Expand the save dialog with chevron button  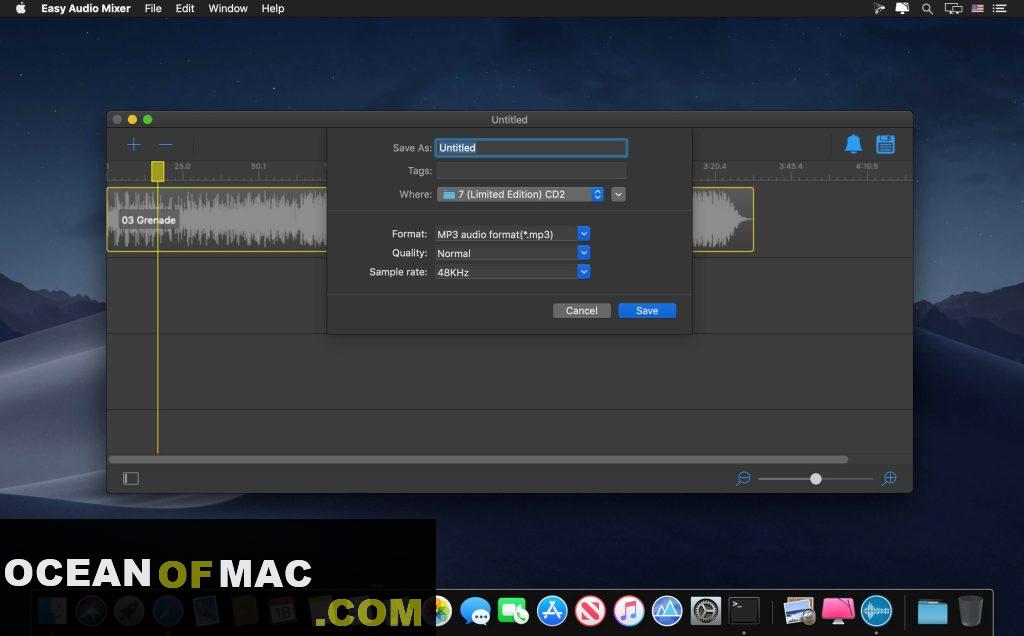pyautogui.click(x=618, y=194)
